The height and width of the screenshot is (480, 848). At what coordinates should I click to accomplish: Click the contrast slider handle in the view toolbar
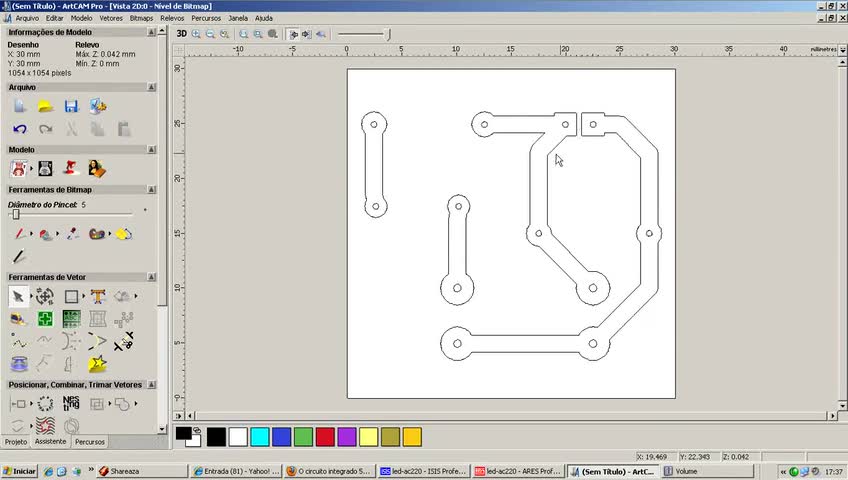[387, 34]
